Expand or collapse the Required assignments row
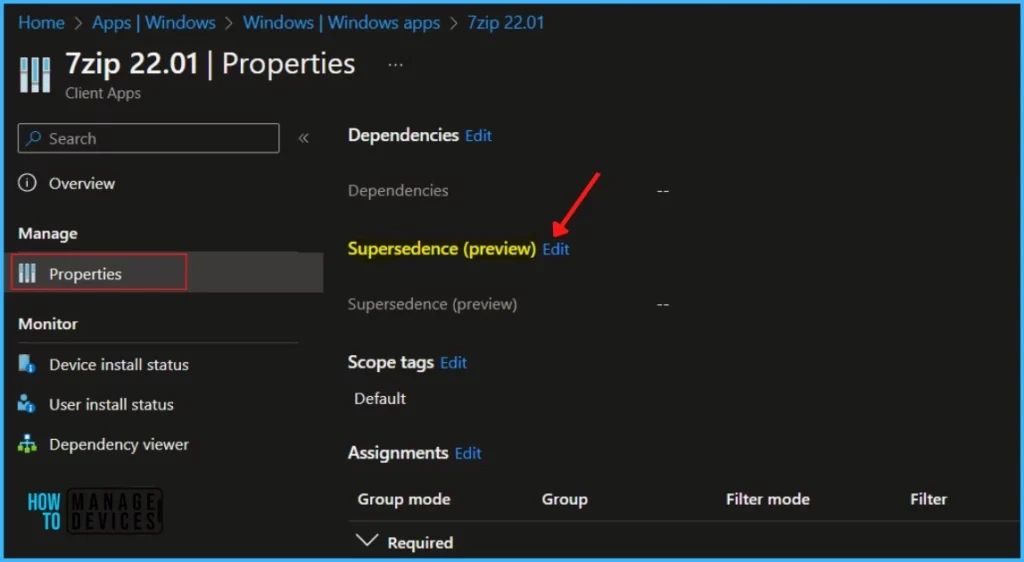 click(x=366, y=541)
